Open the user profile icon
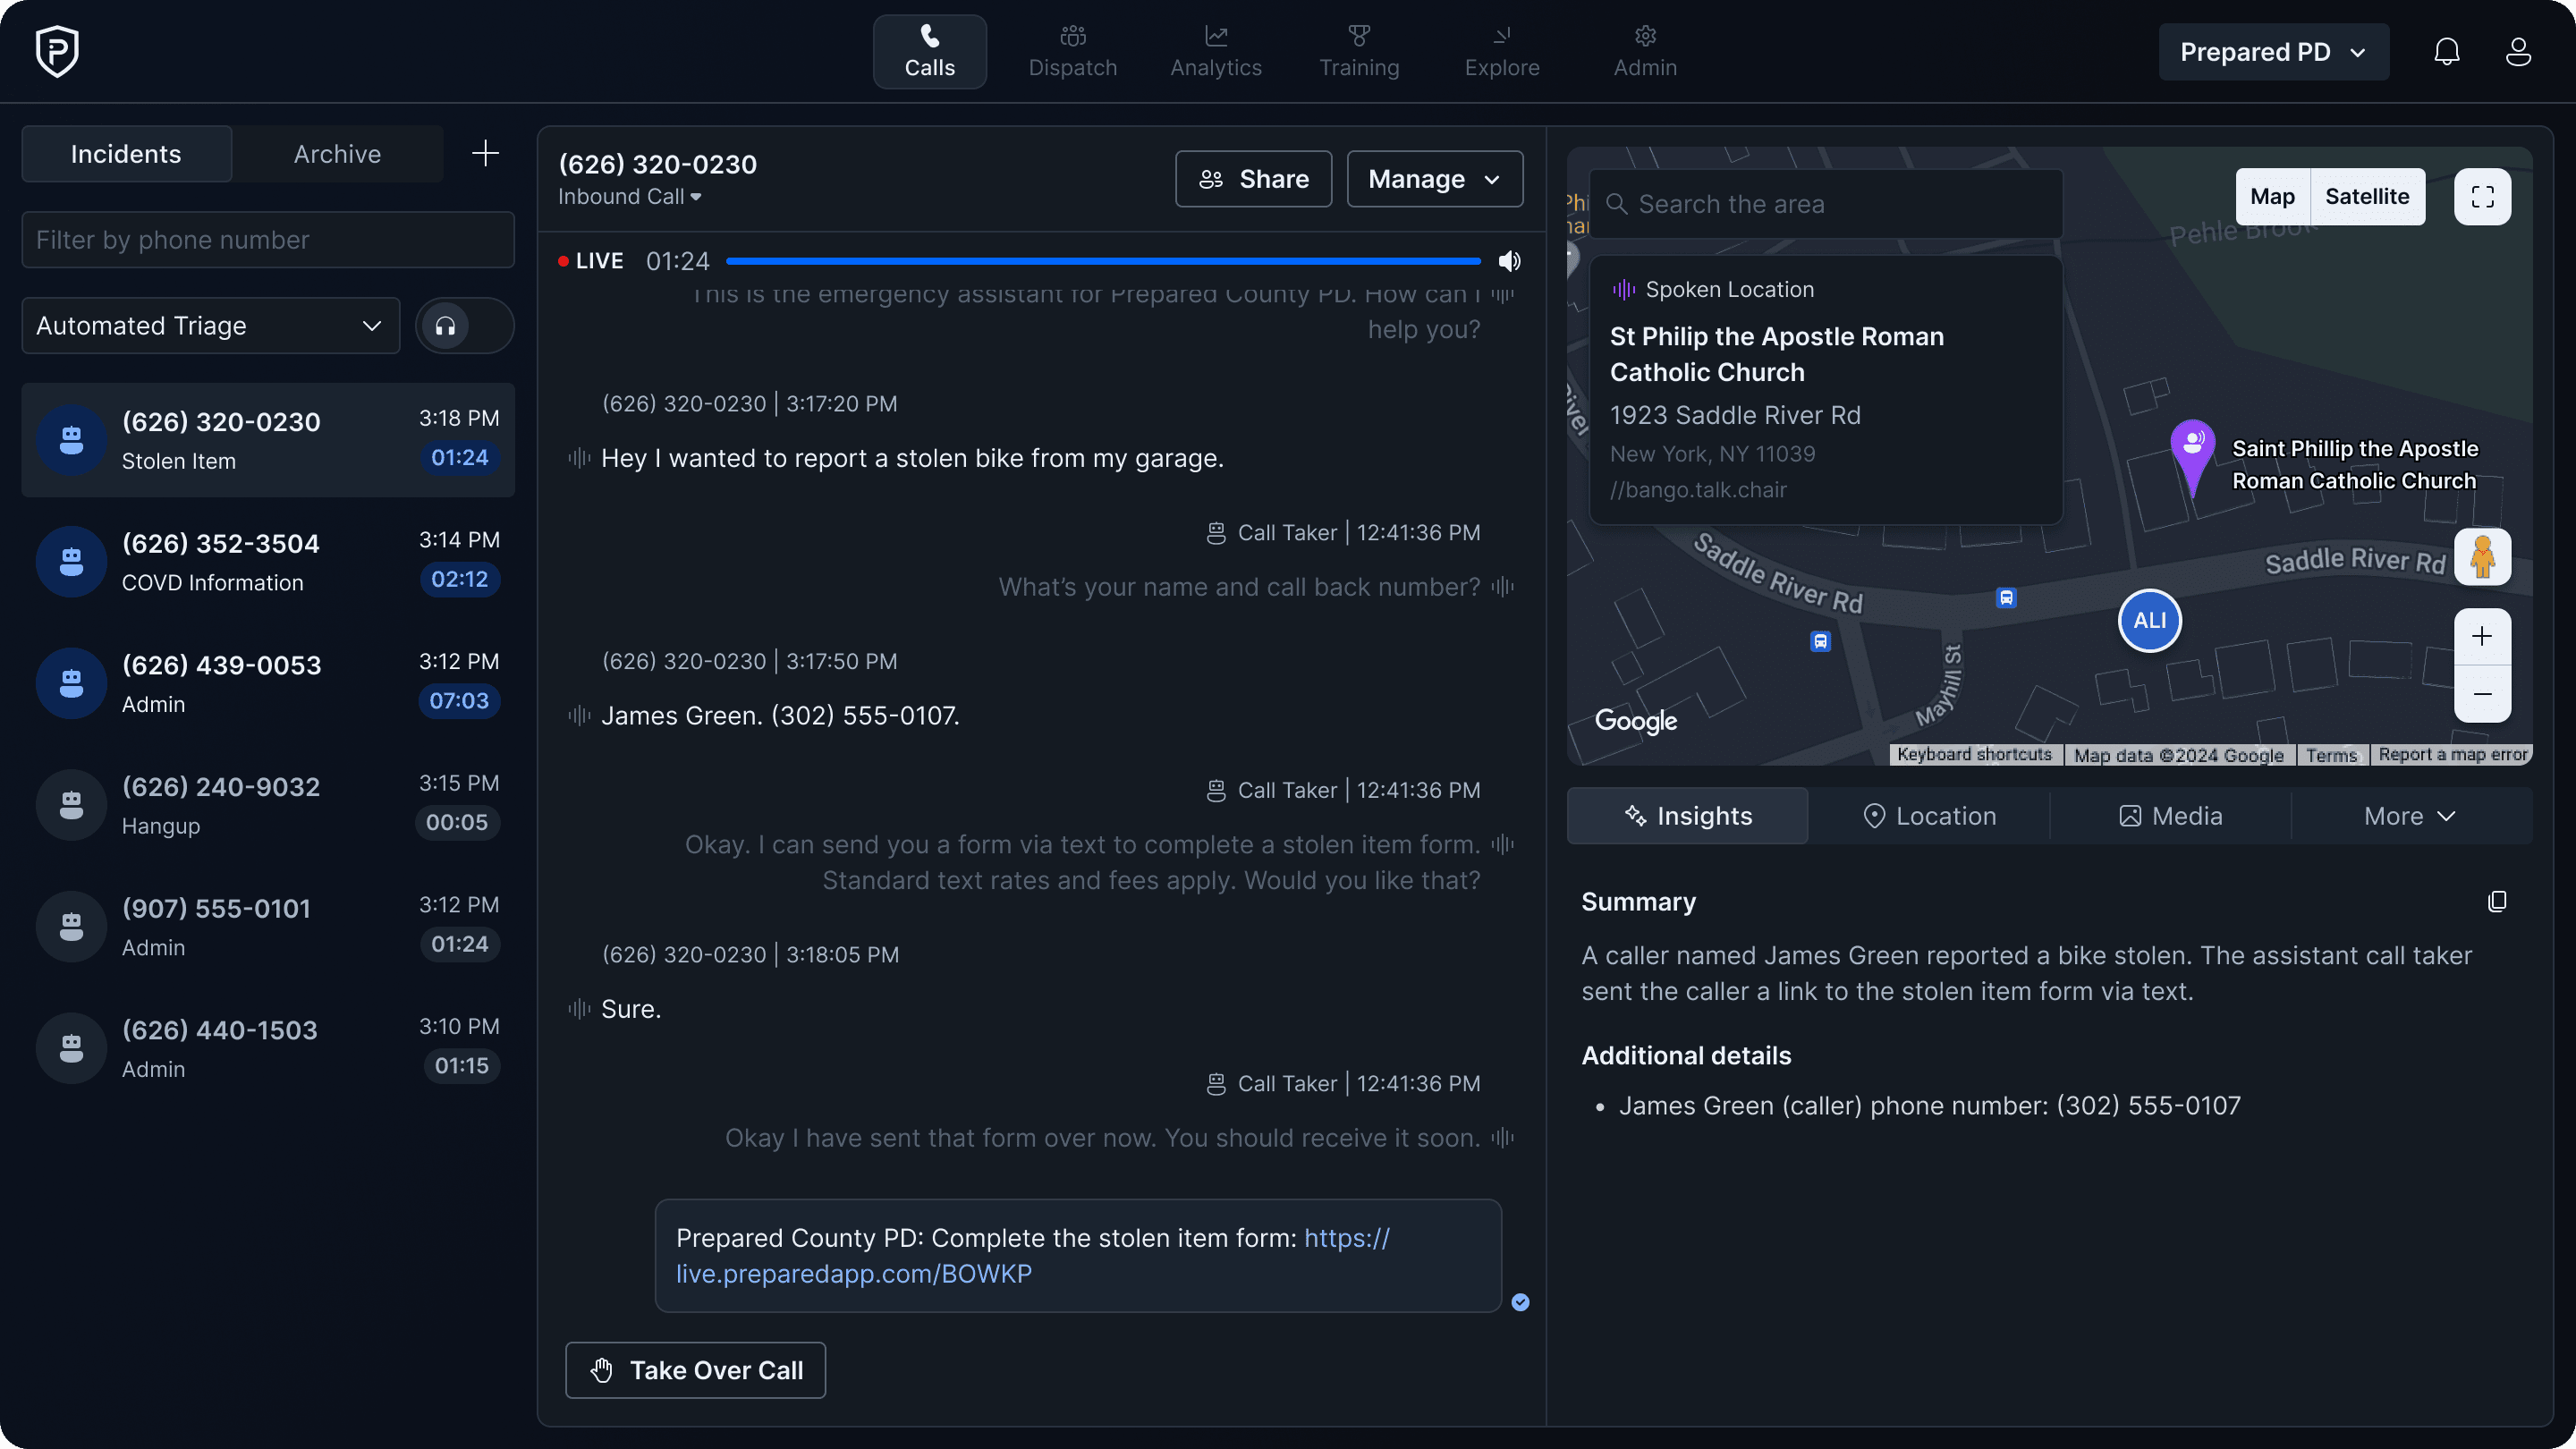This screenshot has width=2576, height=1449. (x=2518, y=52)
